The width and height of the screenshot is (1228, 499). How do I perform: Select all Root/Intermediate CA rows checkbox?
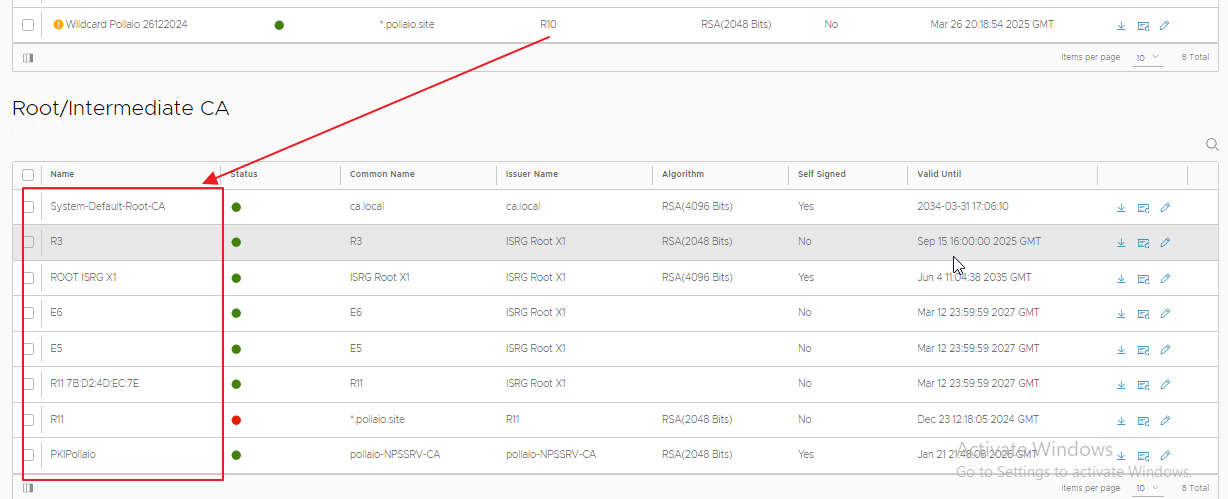point(28,174)
